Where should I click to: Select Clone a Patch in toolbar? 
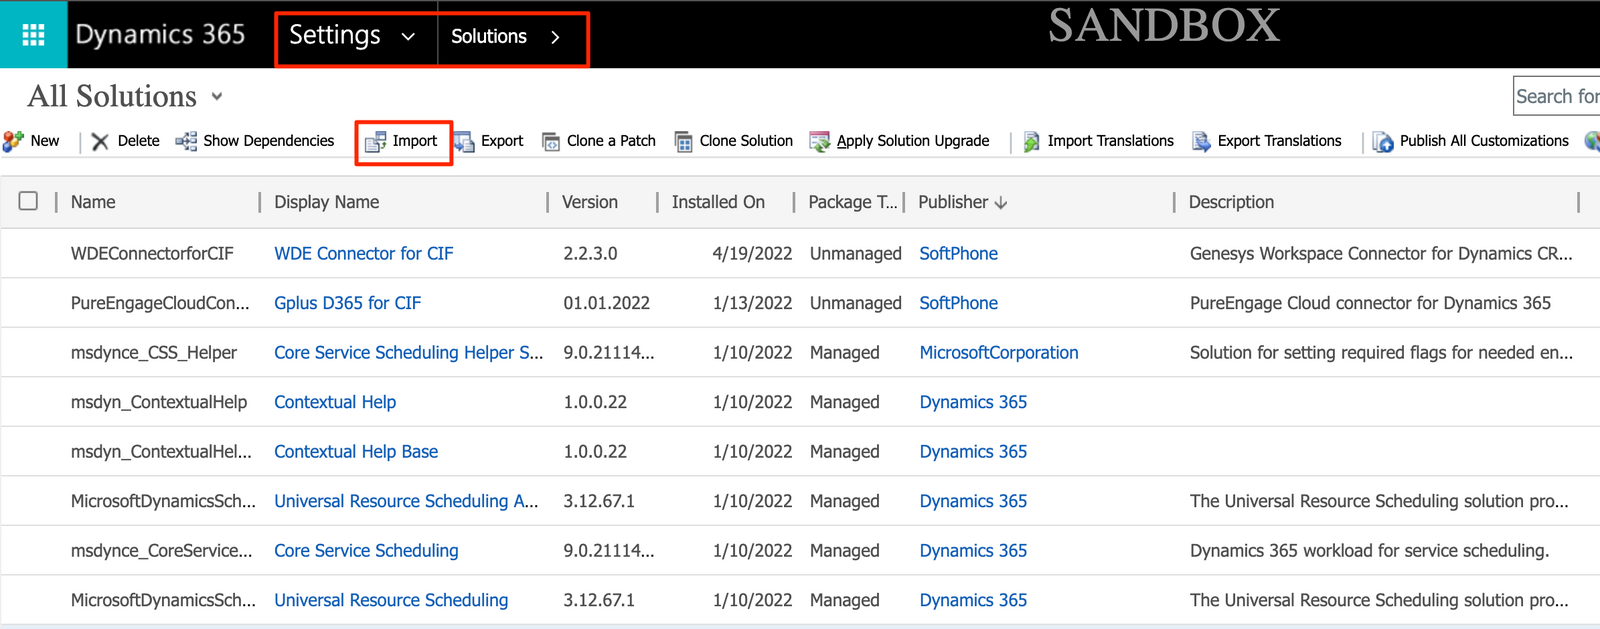599,141
